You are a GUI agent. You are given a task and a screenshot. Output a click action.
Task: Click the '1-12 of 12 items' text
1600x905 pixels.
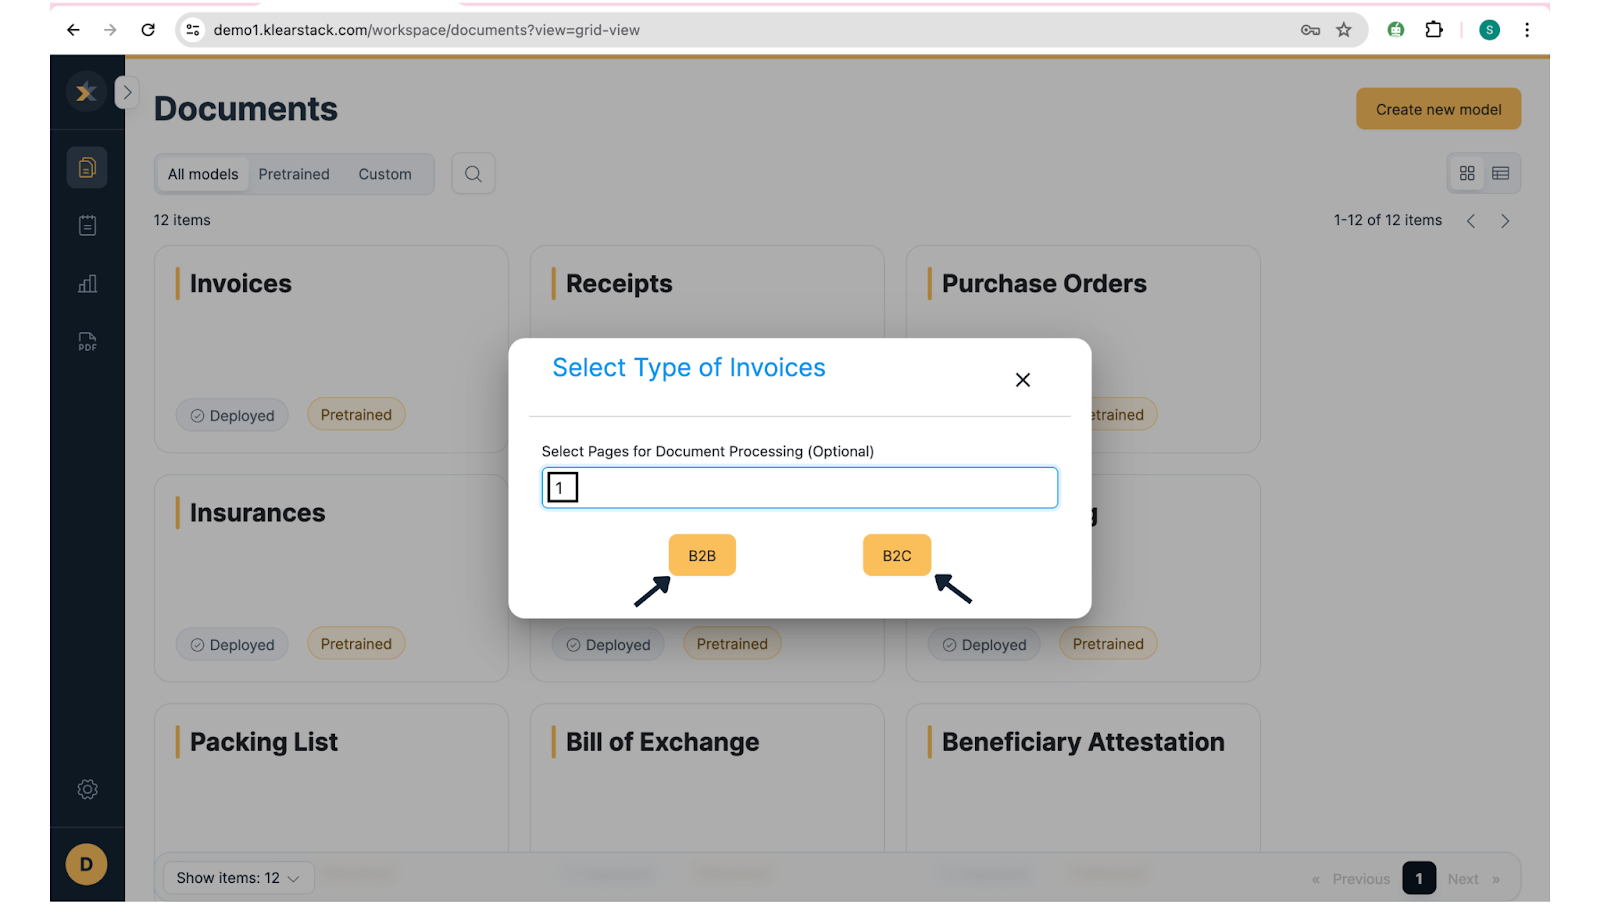click(x=1388, y=220)
